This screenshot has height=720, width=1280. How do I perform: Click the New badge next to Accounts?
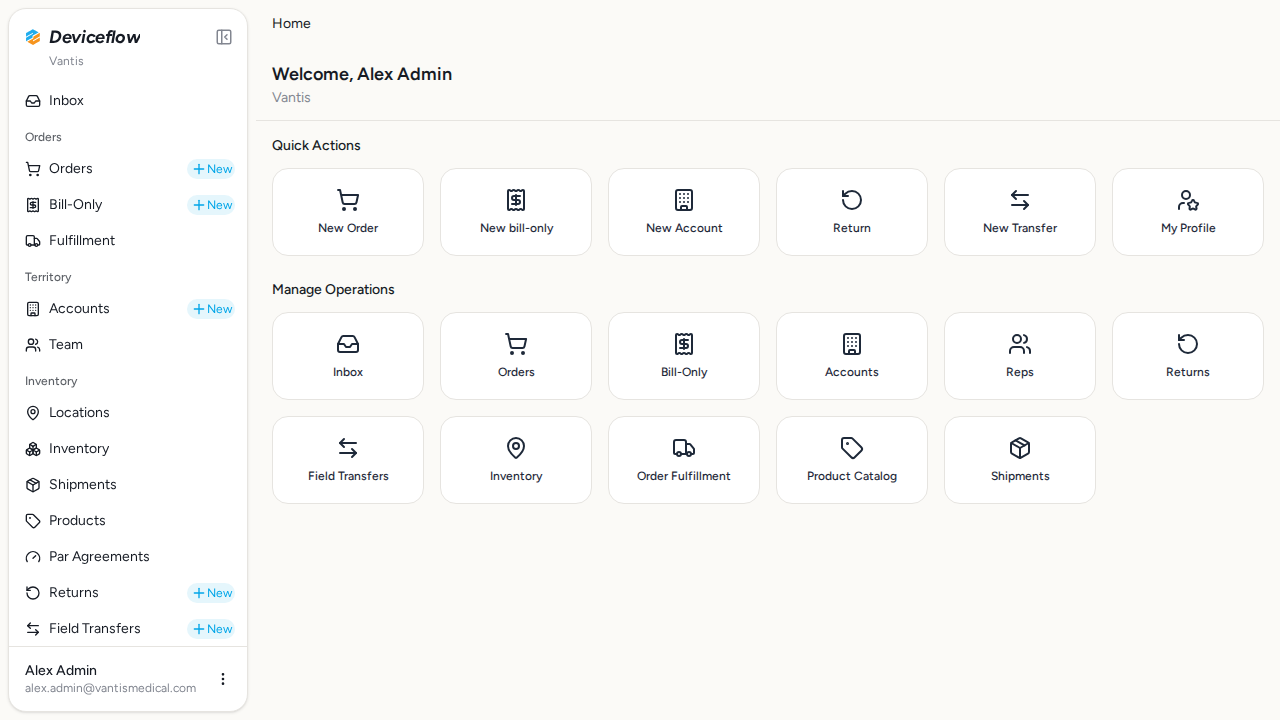(211, 309)
